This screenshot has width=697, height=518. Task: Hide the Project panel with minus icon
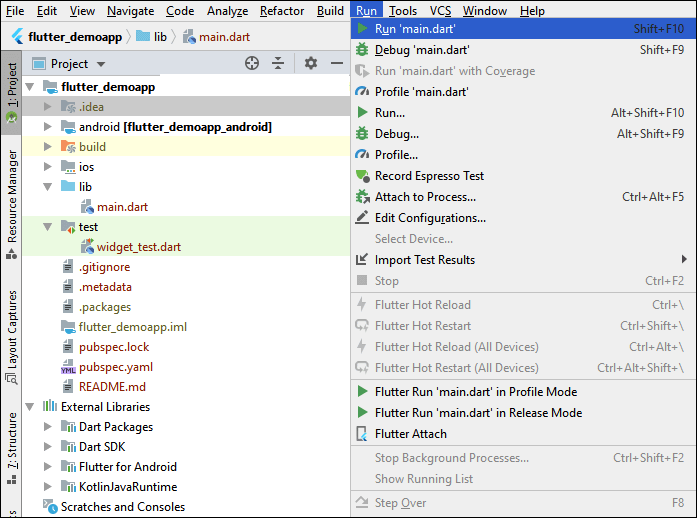click(337, 63)
